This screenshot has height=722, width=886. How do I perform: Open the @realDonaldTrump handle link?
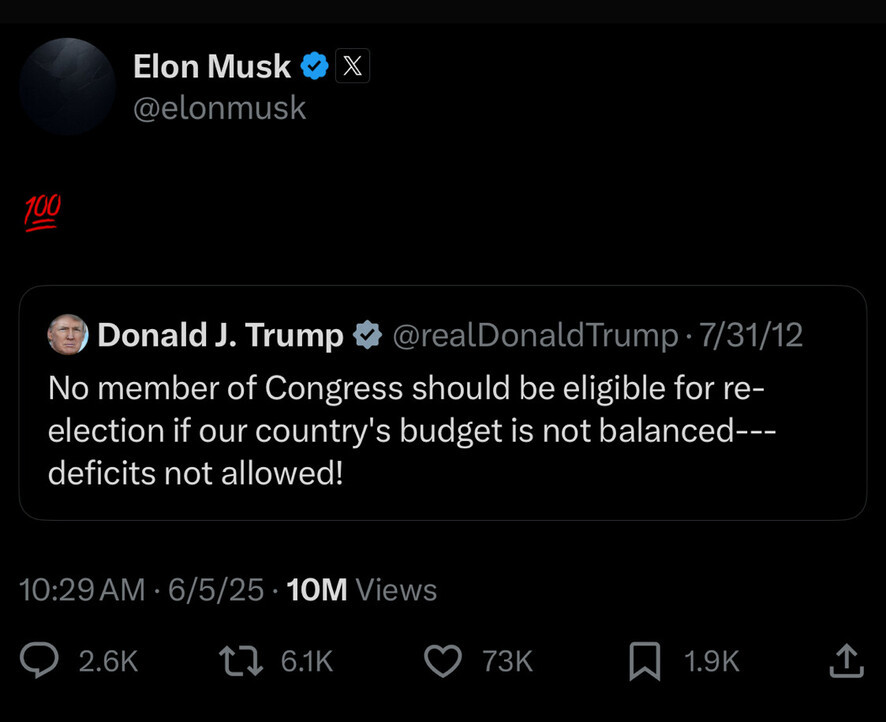click(x=534, y=335)
